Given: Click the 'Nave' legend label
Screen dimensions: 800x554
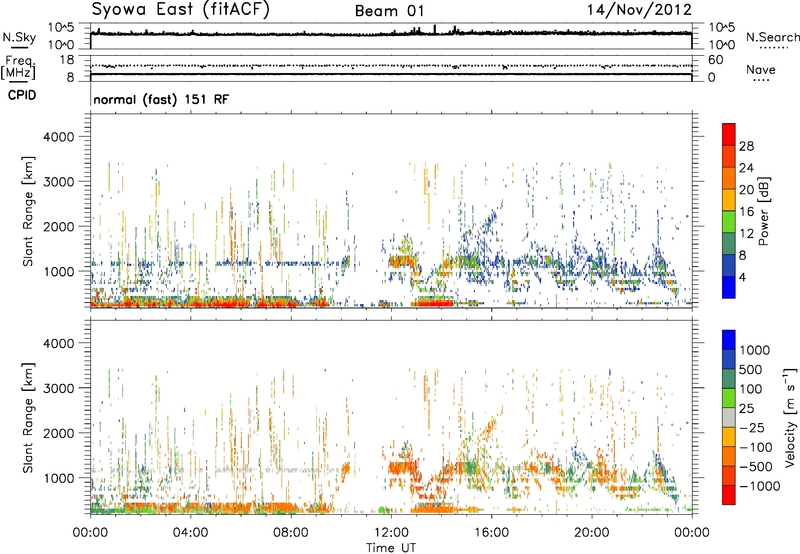Looking at the screenshot, I should point(761,70).
